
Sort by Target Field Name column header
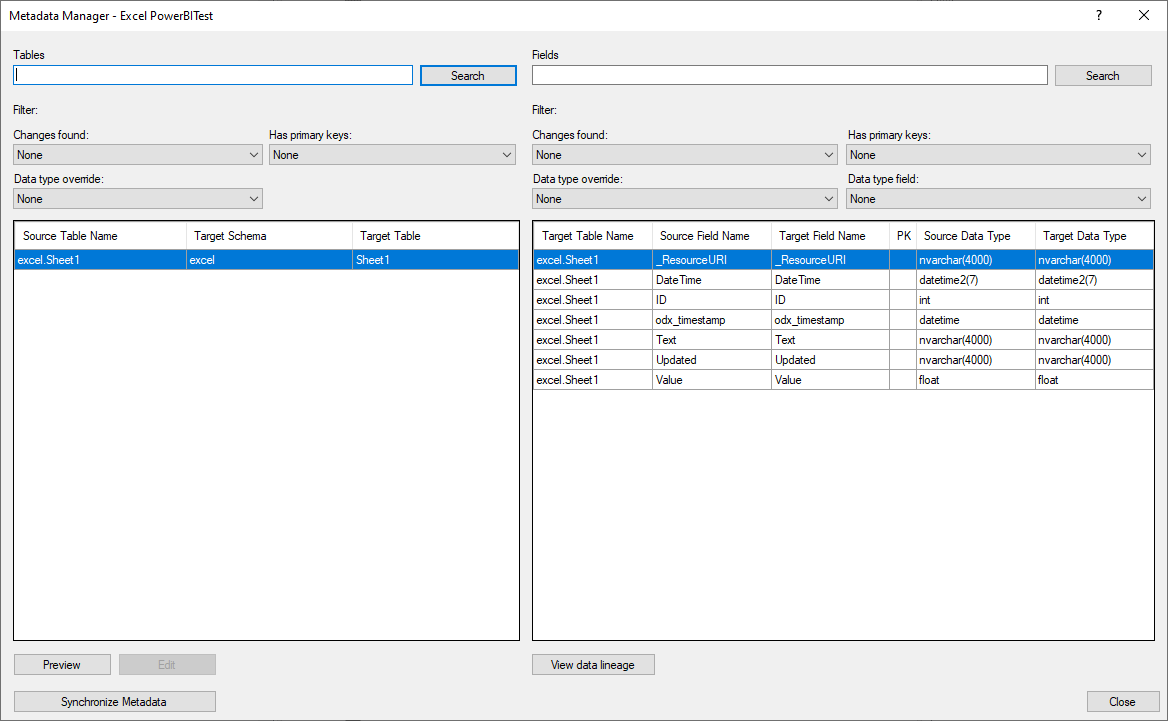click(830, 236)
